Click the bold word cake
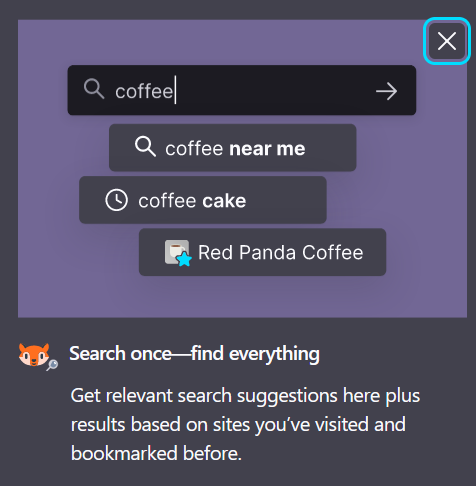The width and height of the screenshot is (476, 486). coord(224,201)
